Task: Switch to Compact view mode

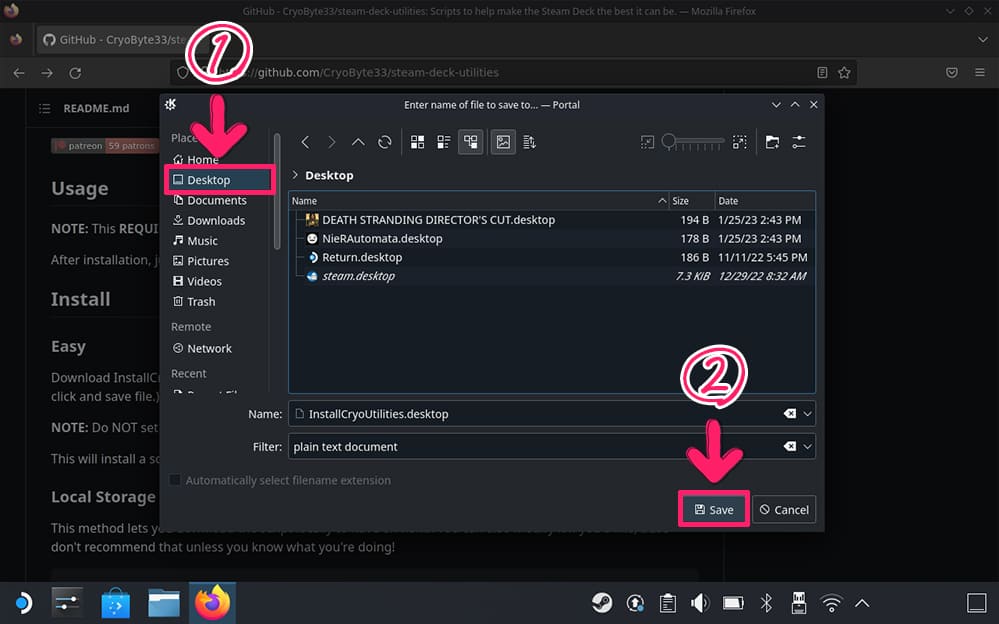Action: 443,142
